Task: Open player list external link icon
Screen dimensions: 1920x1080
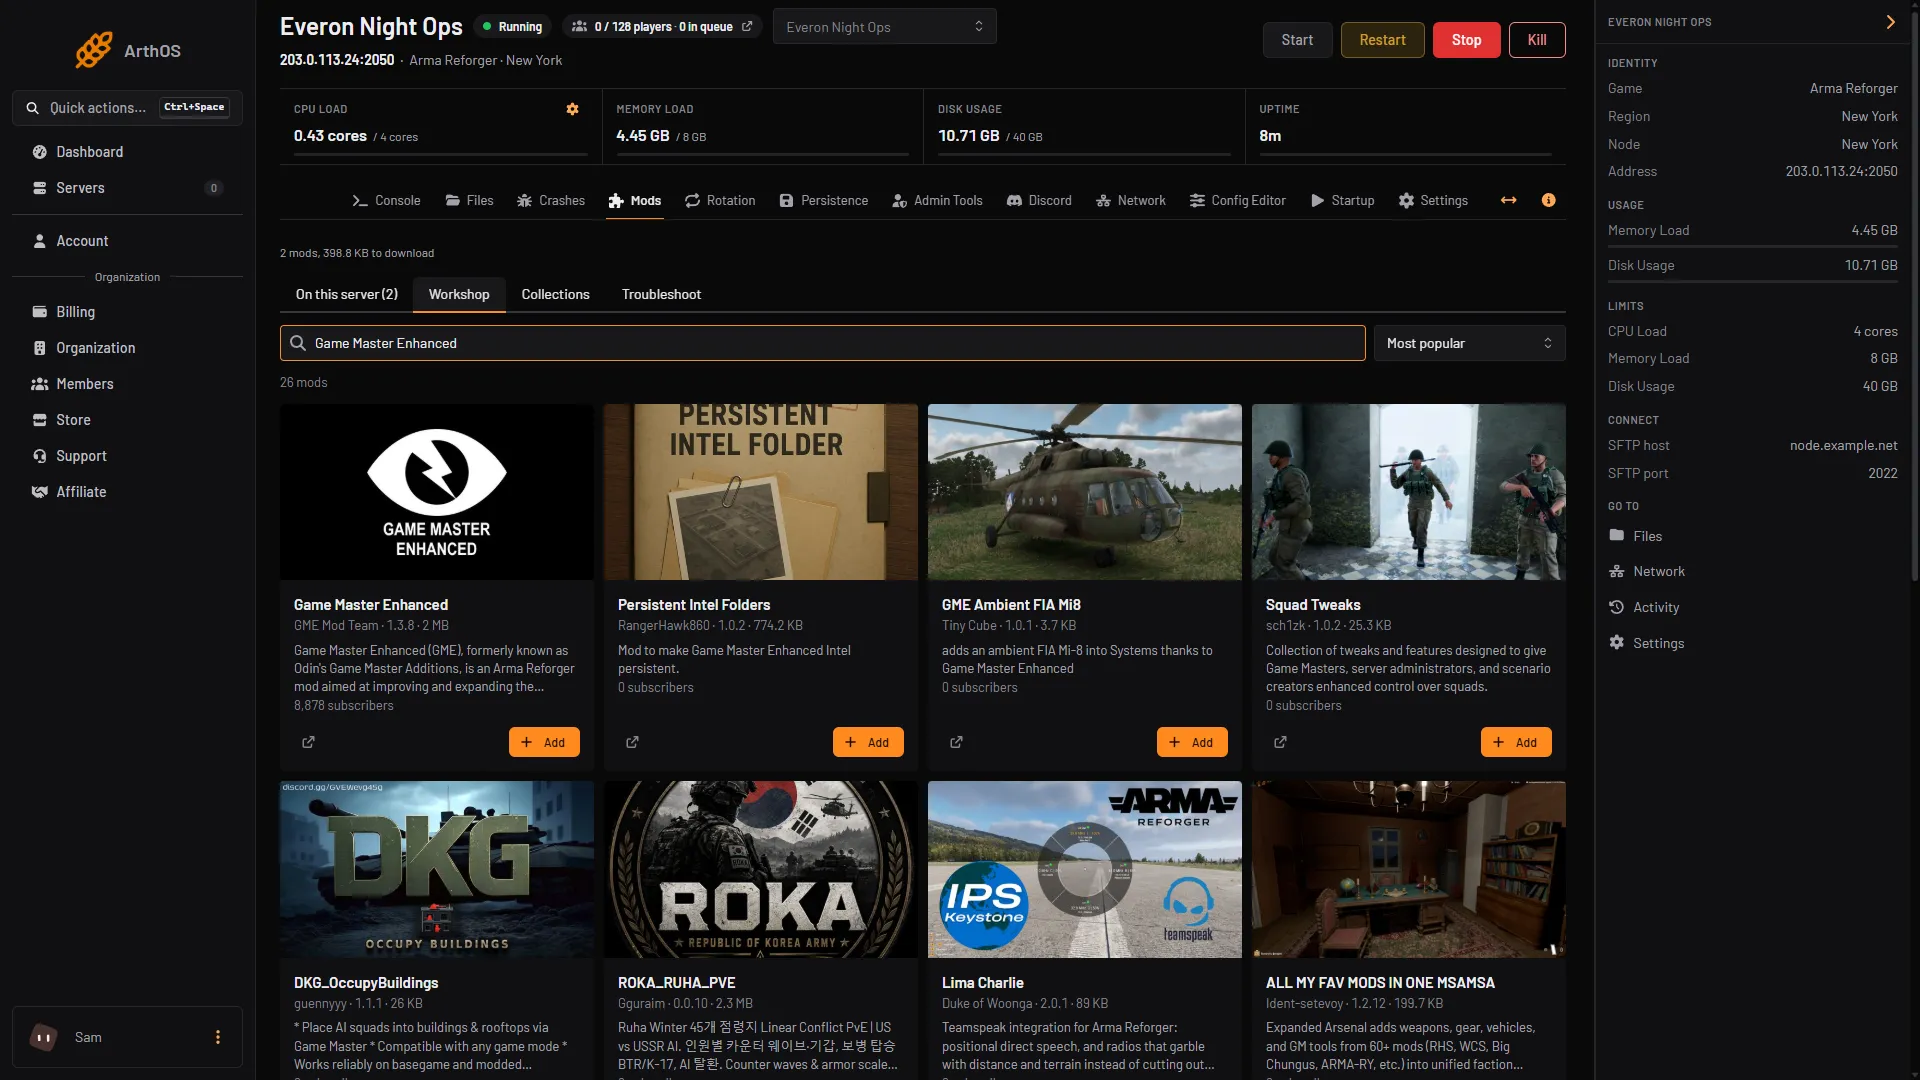Action: pyautogui.click(x=747, y=27)
